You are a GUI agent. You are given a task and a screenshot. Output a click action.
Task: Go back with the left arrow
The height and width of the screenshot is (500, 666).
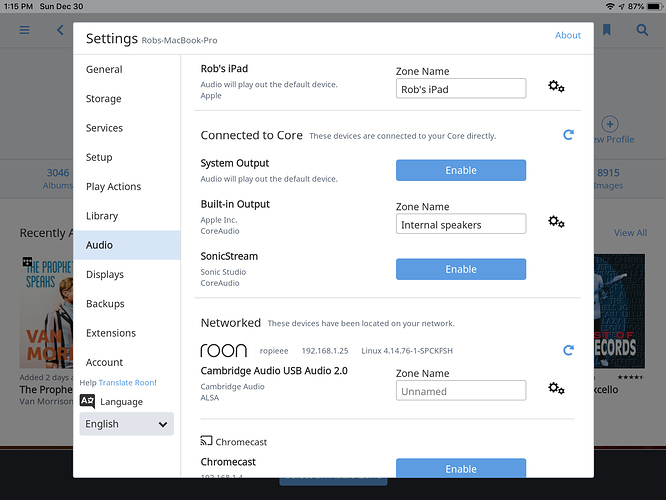[x=60, y=30]
